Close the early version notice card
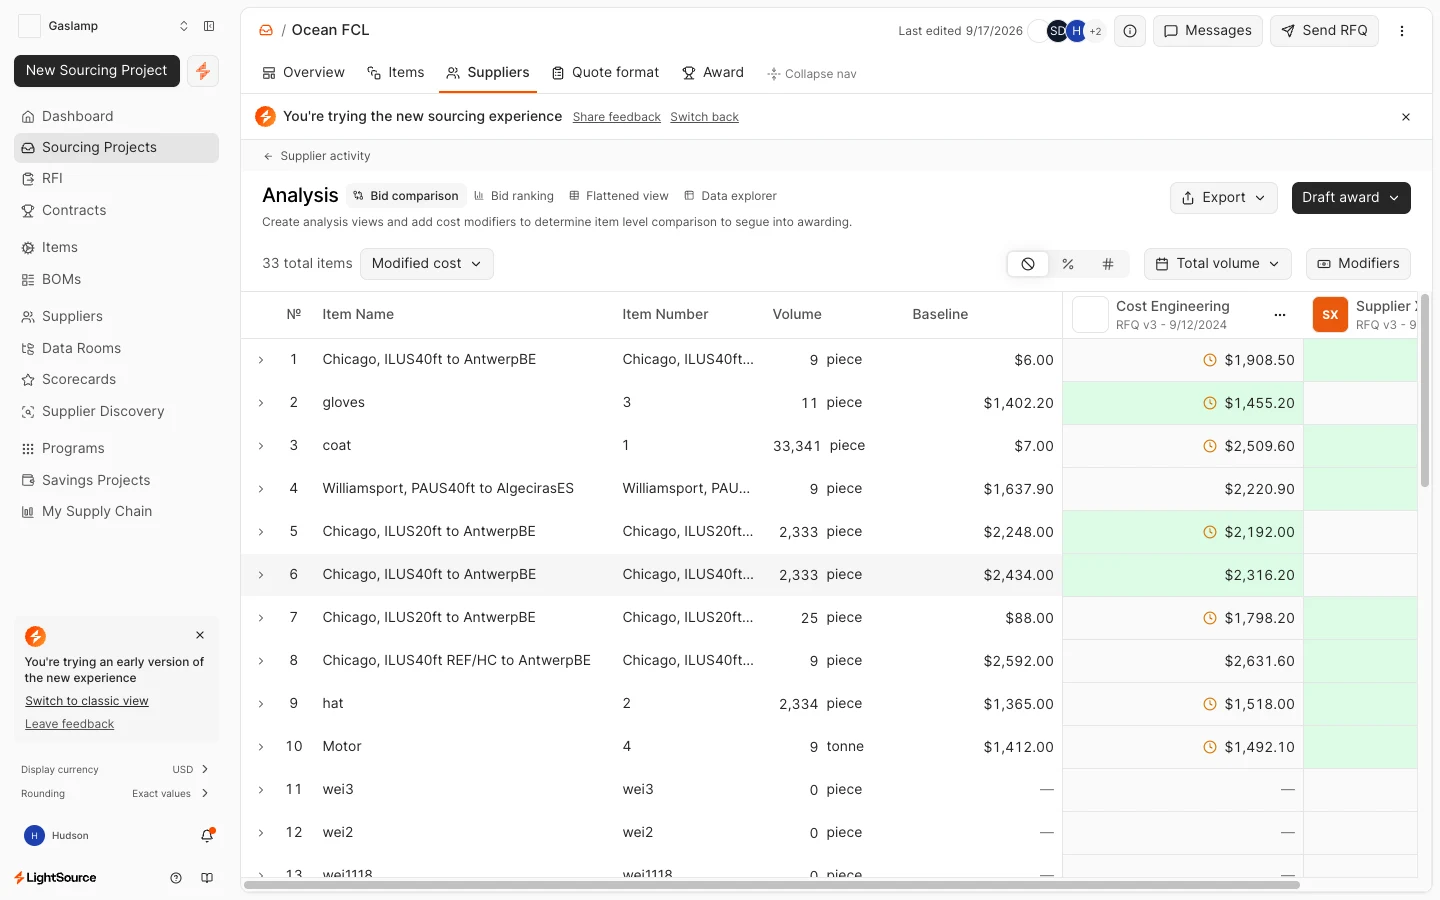 pyautogui.click(x=200, y=635)
